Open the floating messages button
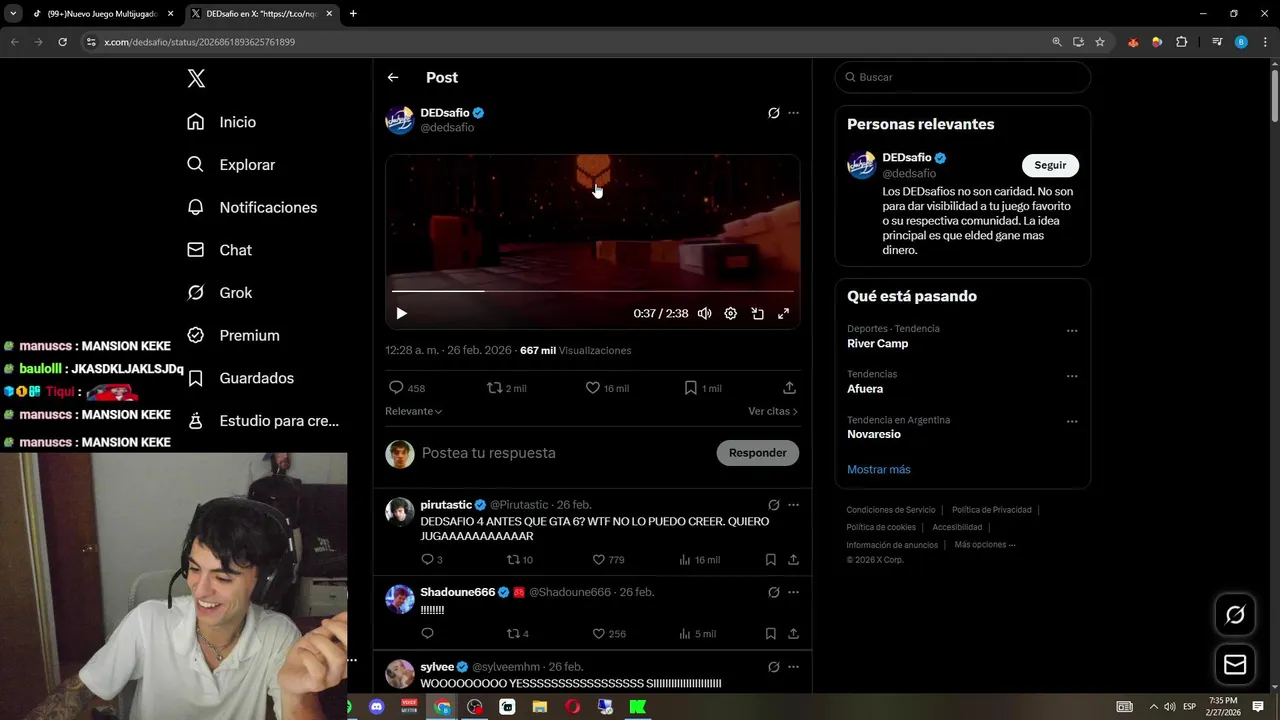 1235,665
